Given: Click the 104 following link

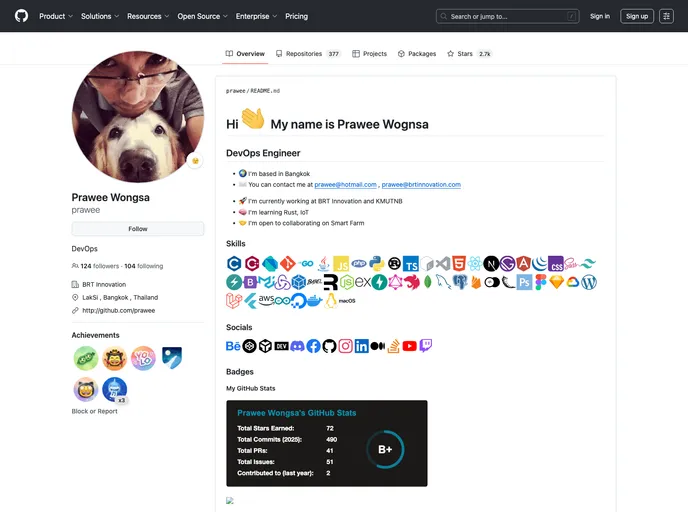Looking at the screenshot, I should [x=143, y=266].
